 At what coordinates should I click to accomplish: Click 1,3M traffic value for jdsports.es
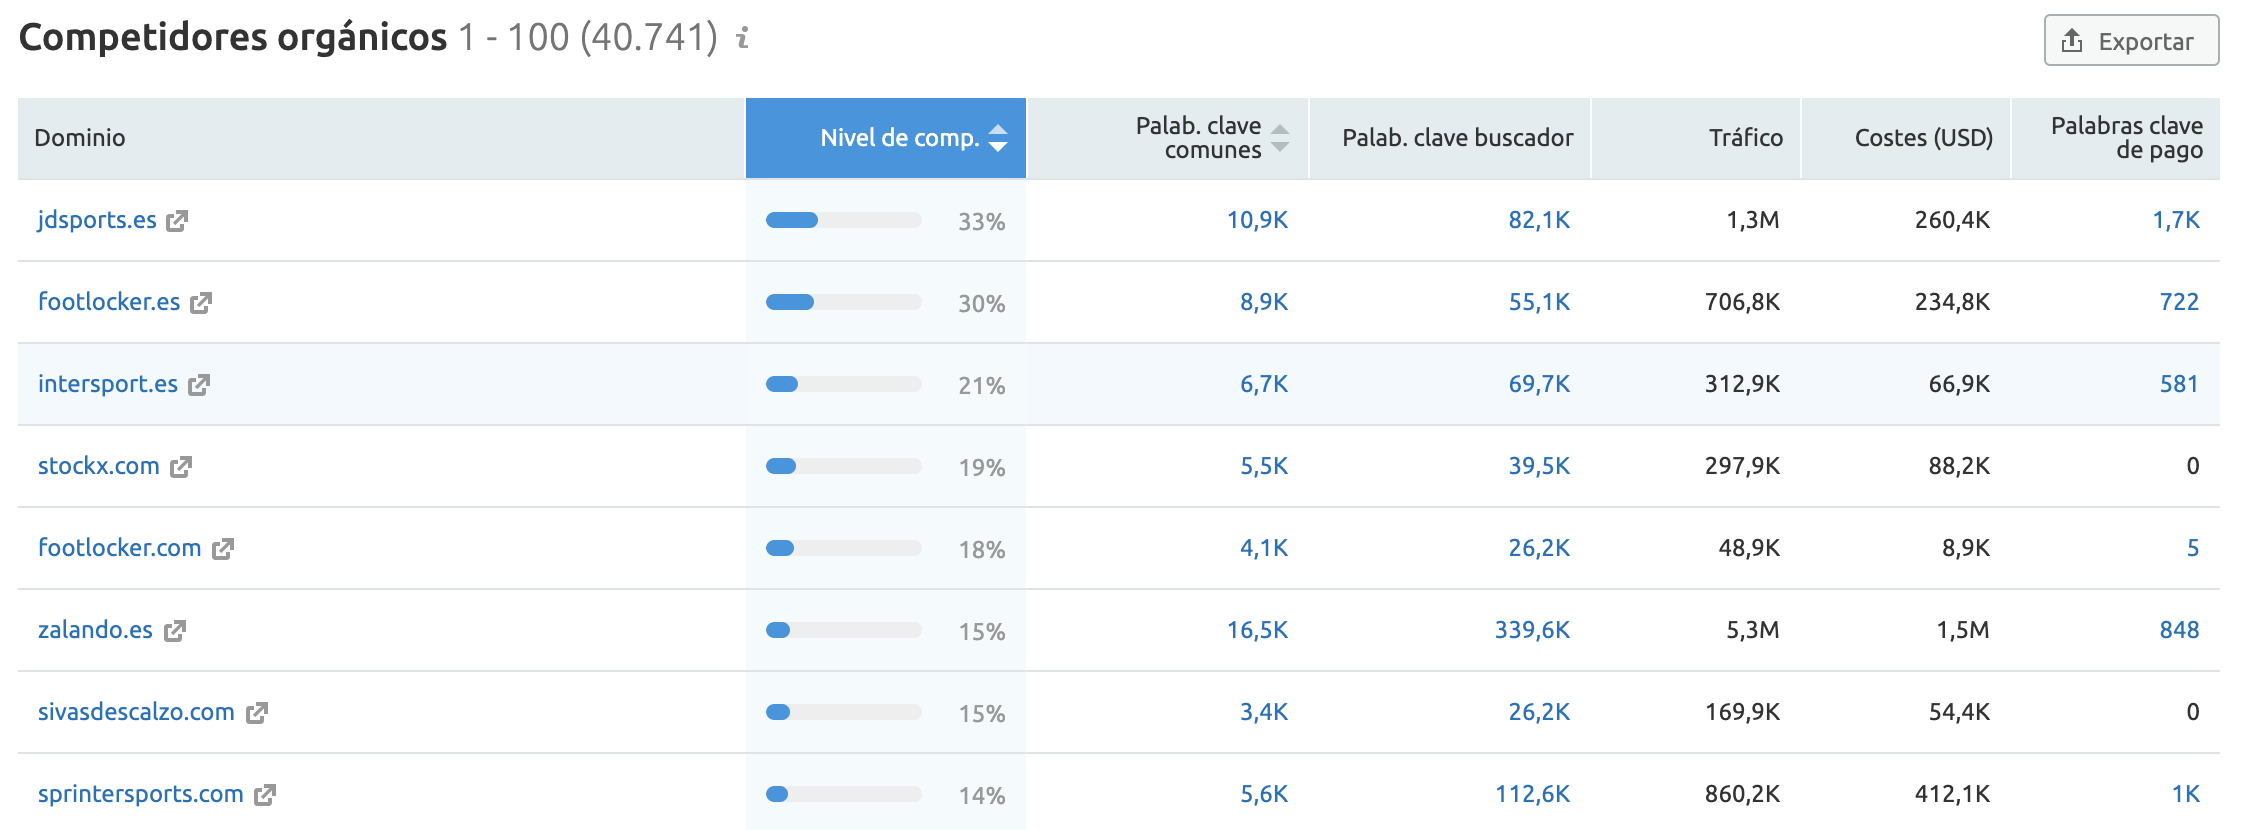[x=1753, y=220]
